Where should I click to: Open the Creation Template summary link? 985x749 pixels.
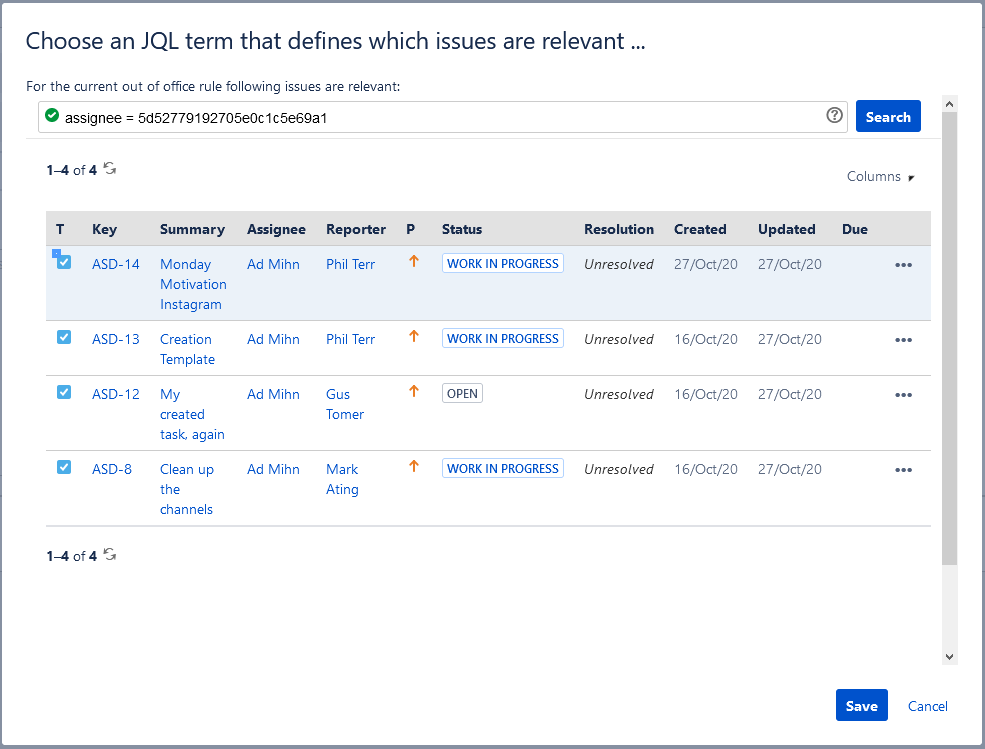coord(187,349)
